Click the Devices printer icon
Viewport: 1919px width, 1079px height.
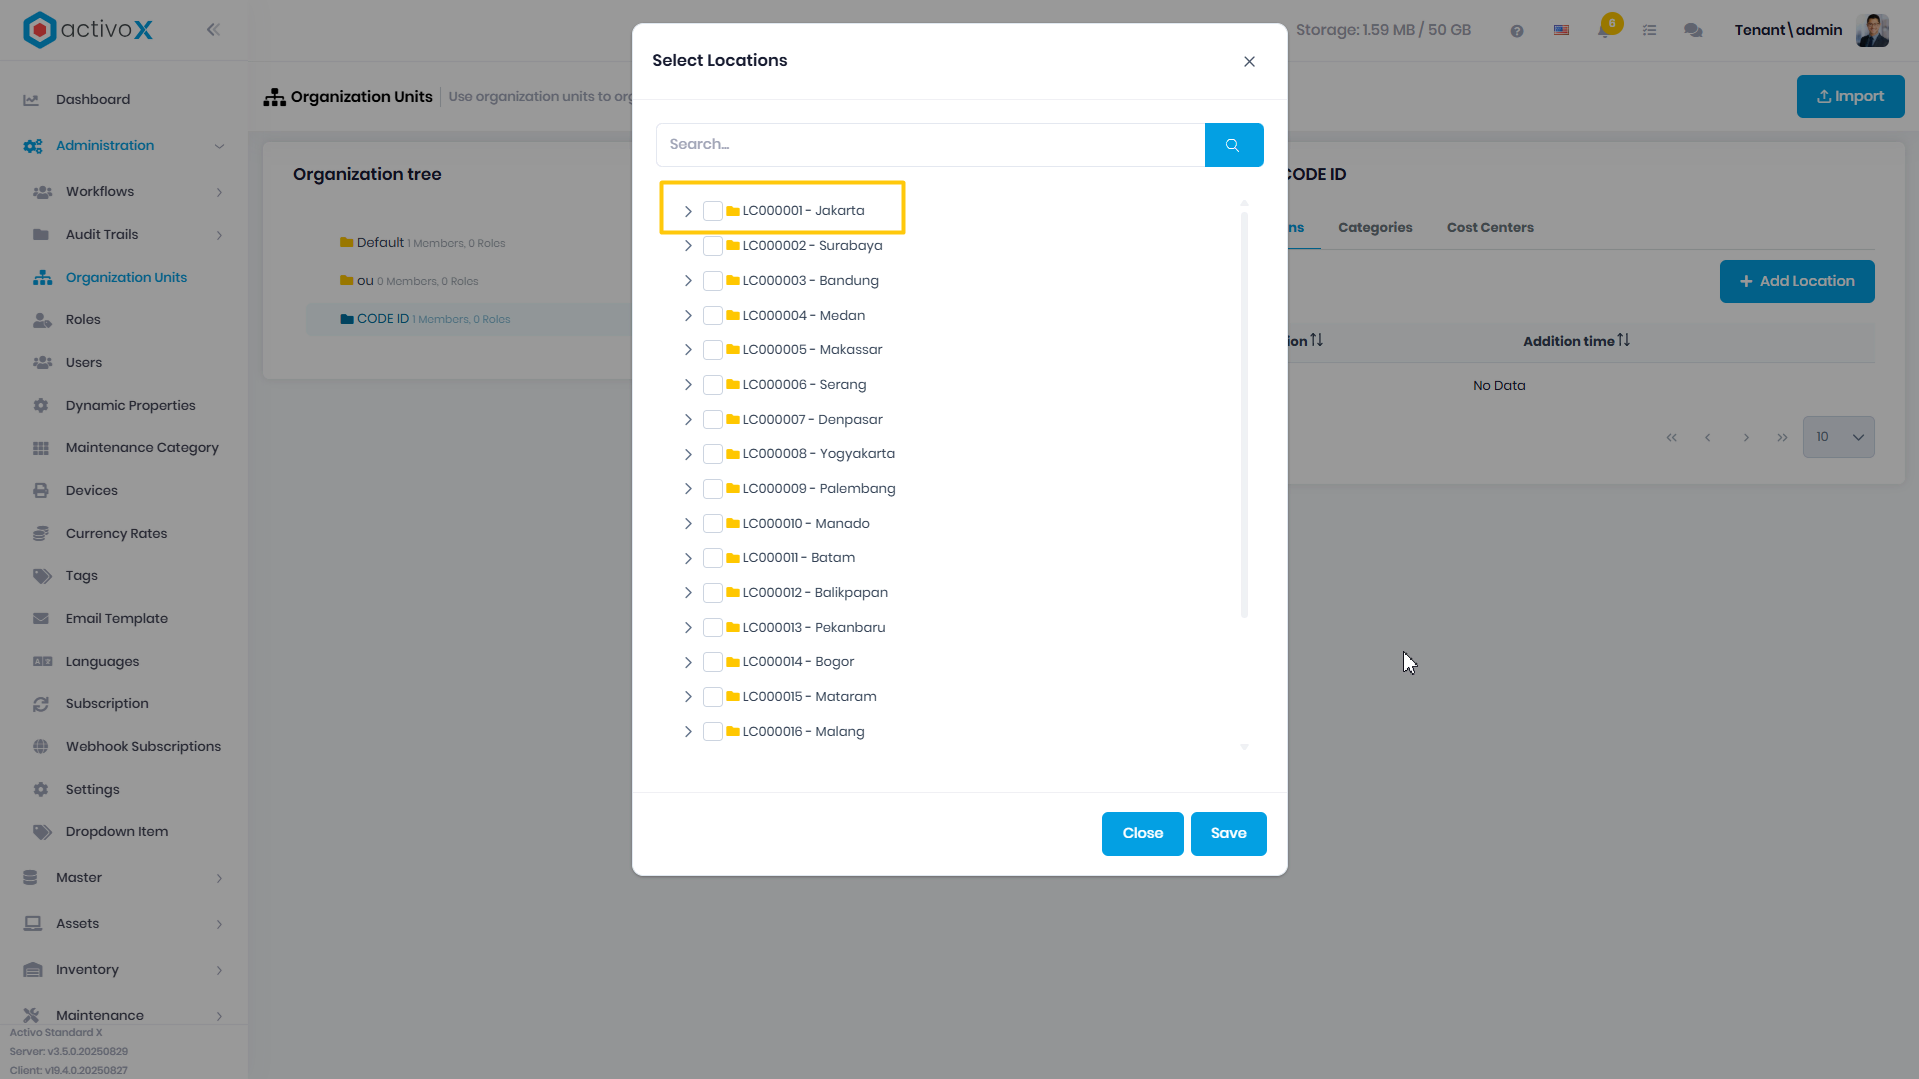coord(41,491)
